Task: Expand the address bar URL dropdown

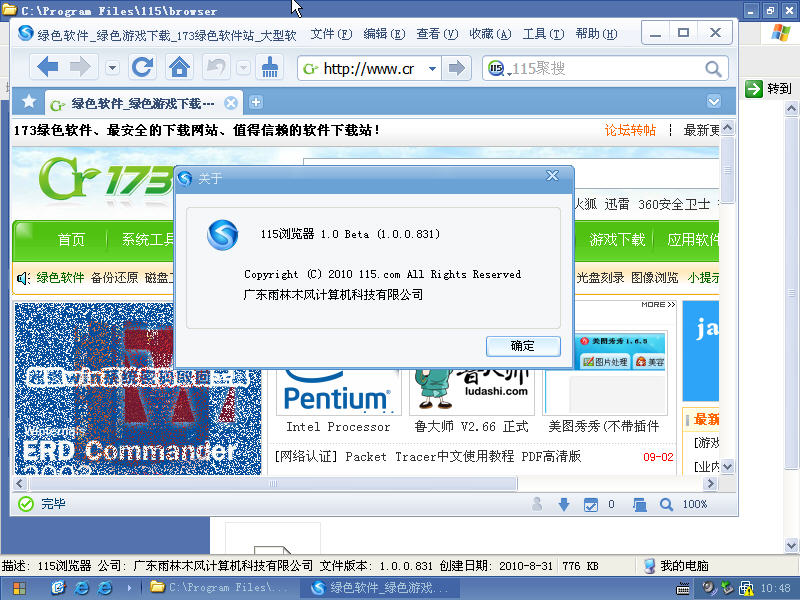Action: (x=432, y=68)
